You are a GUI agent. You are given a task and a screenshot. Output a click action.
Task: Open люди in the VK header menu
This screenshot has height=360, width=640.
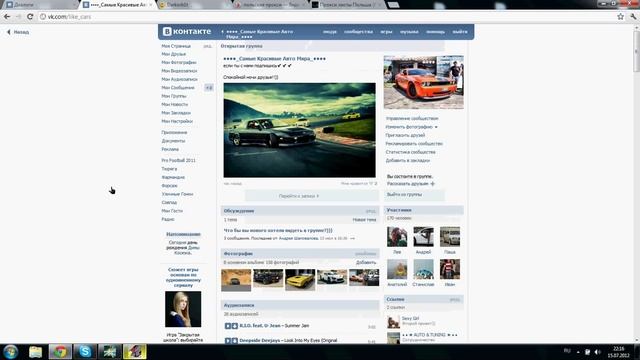[x=330, y=31]
